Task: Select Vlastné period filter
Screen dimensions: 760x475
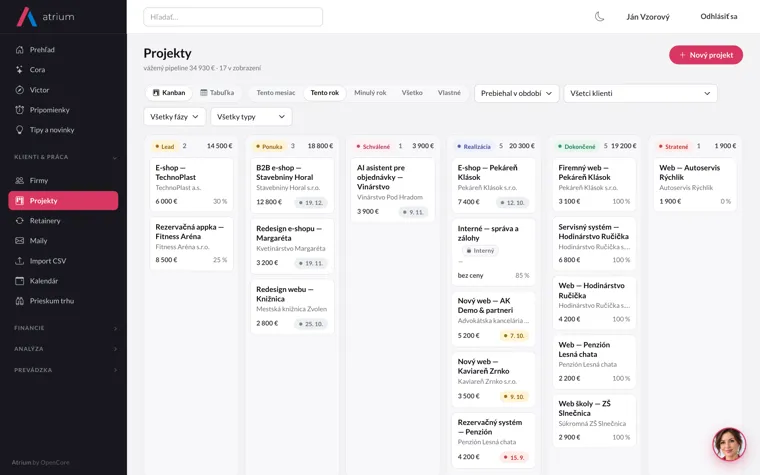Action: tap(449, 93)
